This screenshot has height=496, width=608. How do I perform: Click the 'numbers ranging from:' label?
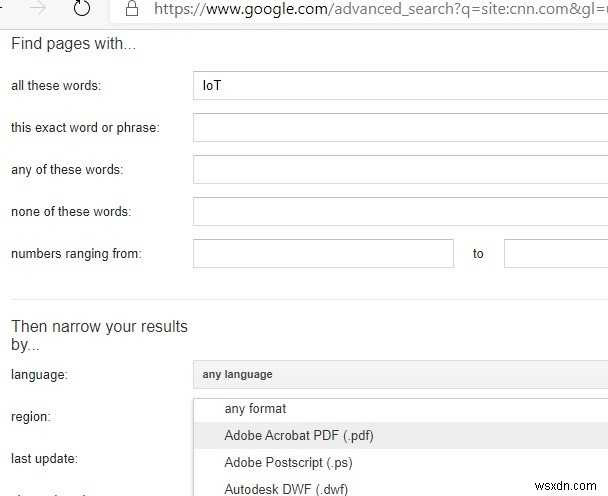click(76, 254)
